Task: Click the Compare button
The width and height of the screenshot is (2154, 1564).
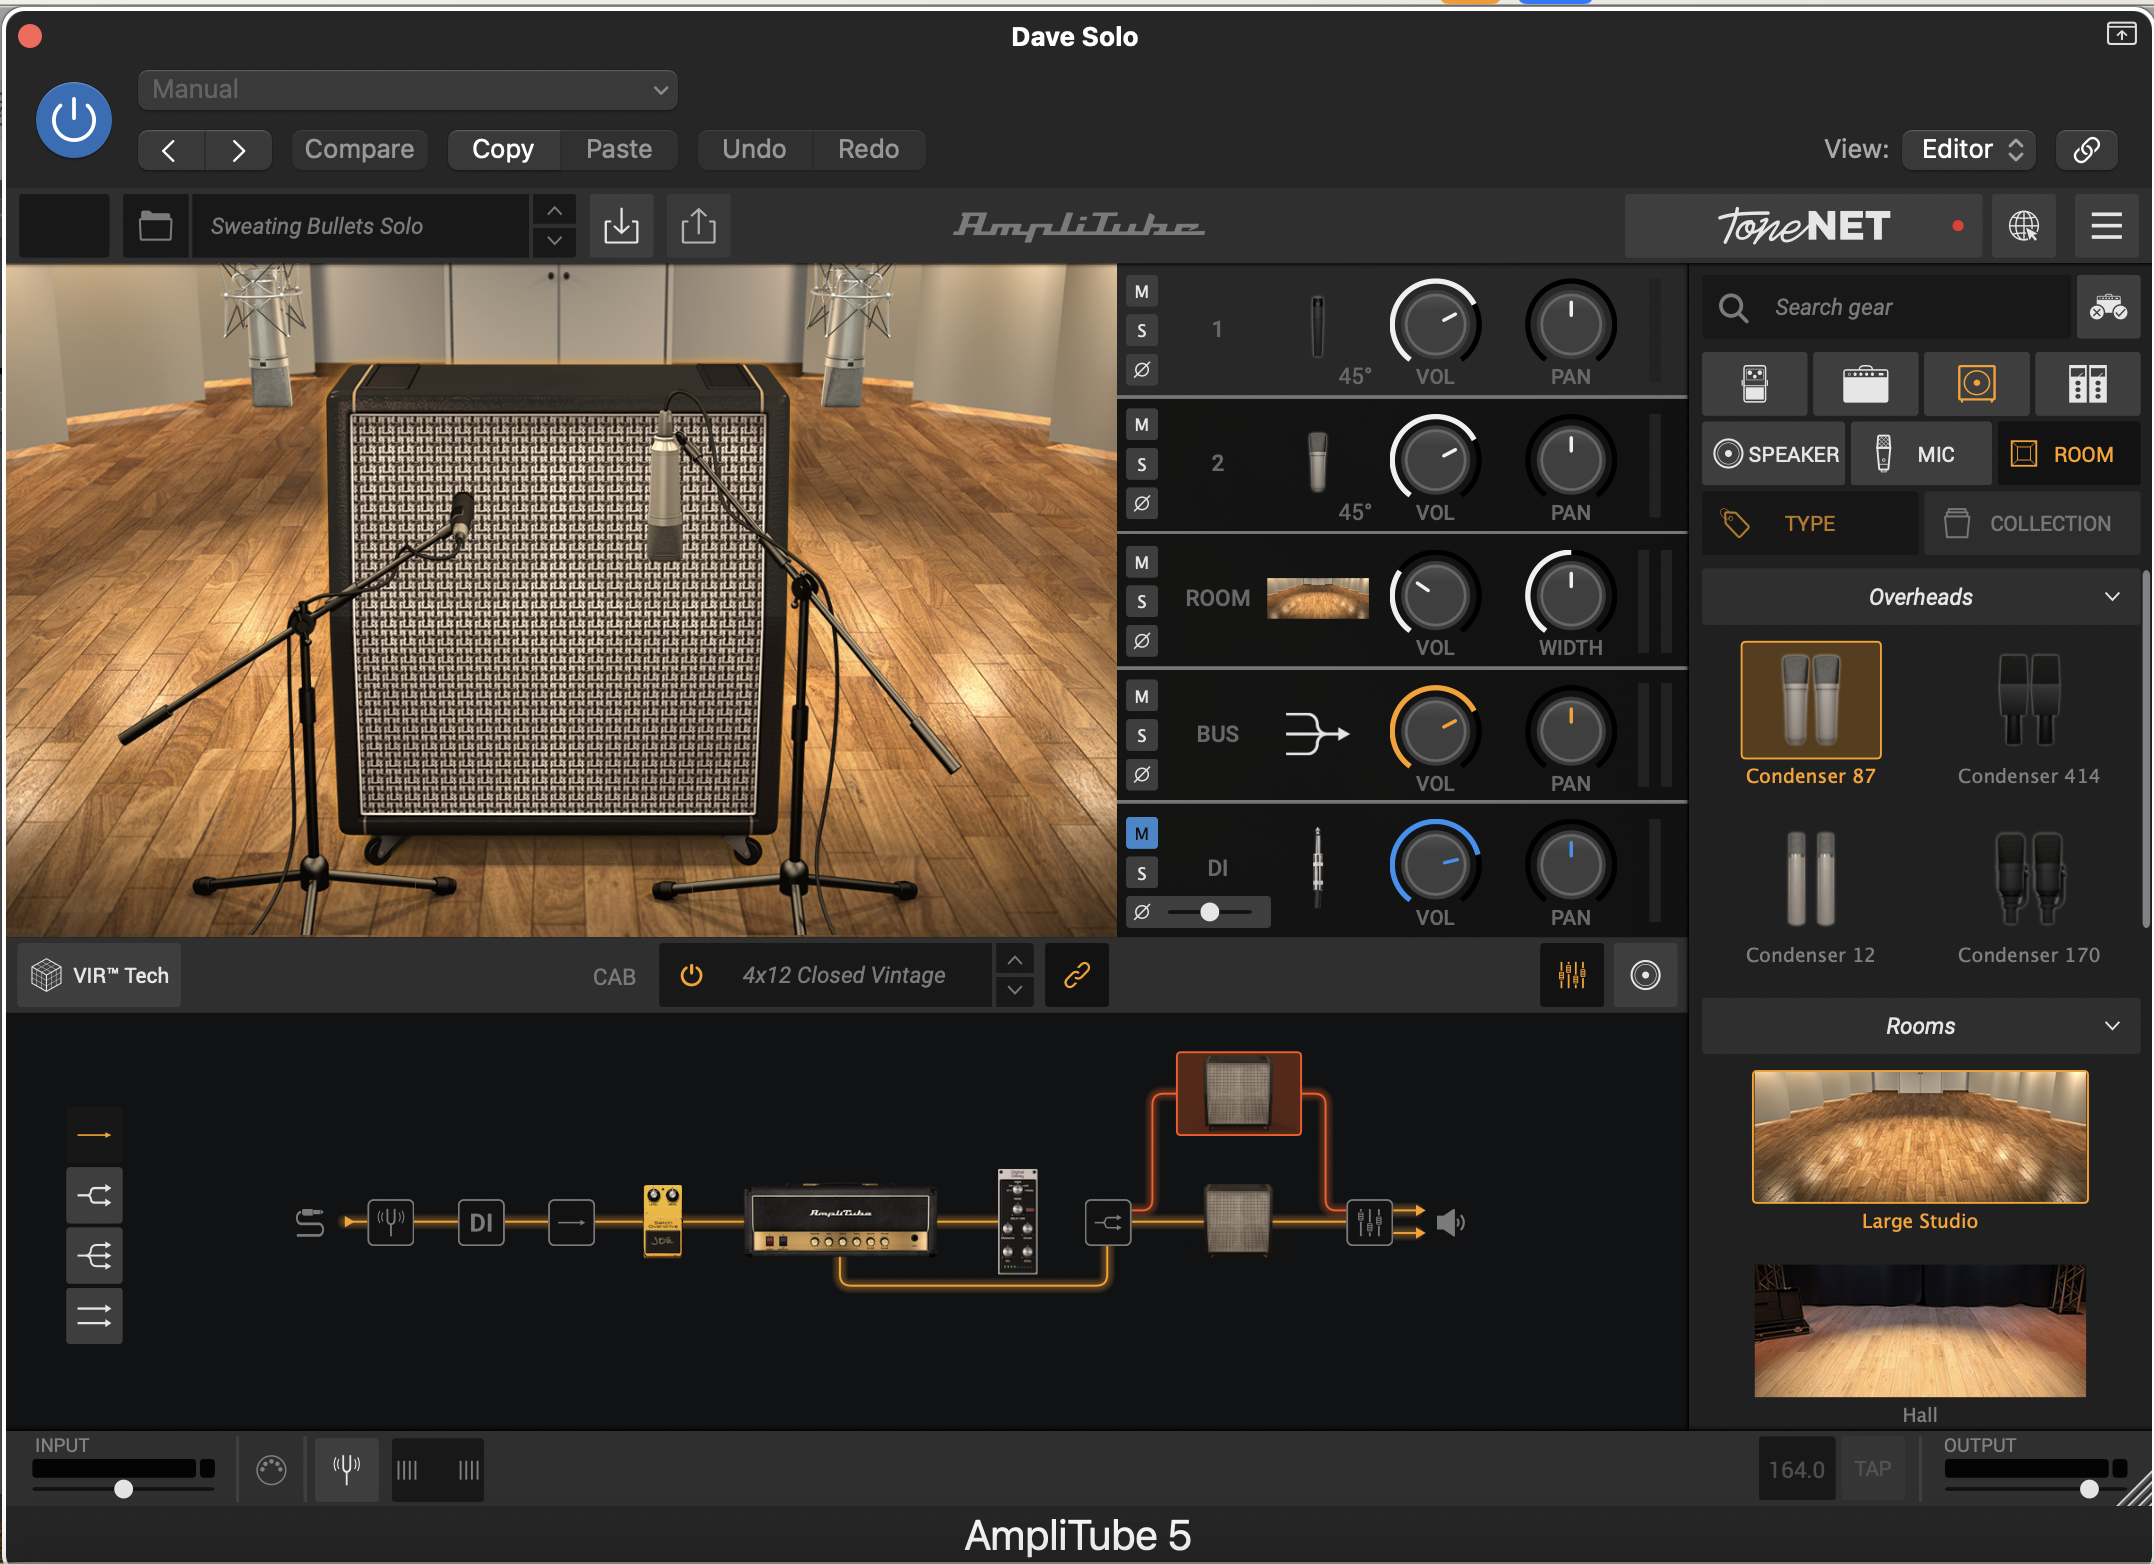Action: pos(359,149)
